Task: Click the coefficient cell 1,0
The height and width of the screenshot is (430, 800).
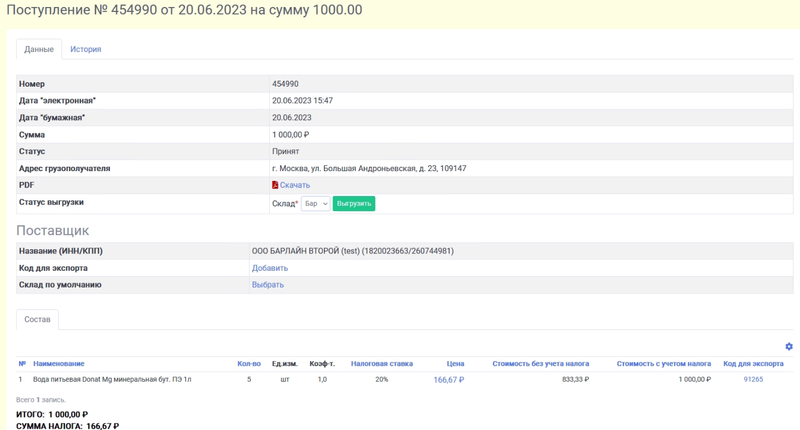Action: (322, 380)
